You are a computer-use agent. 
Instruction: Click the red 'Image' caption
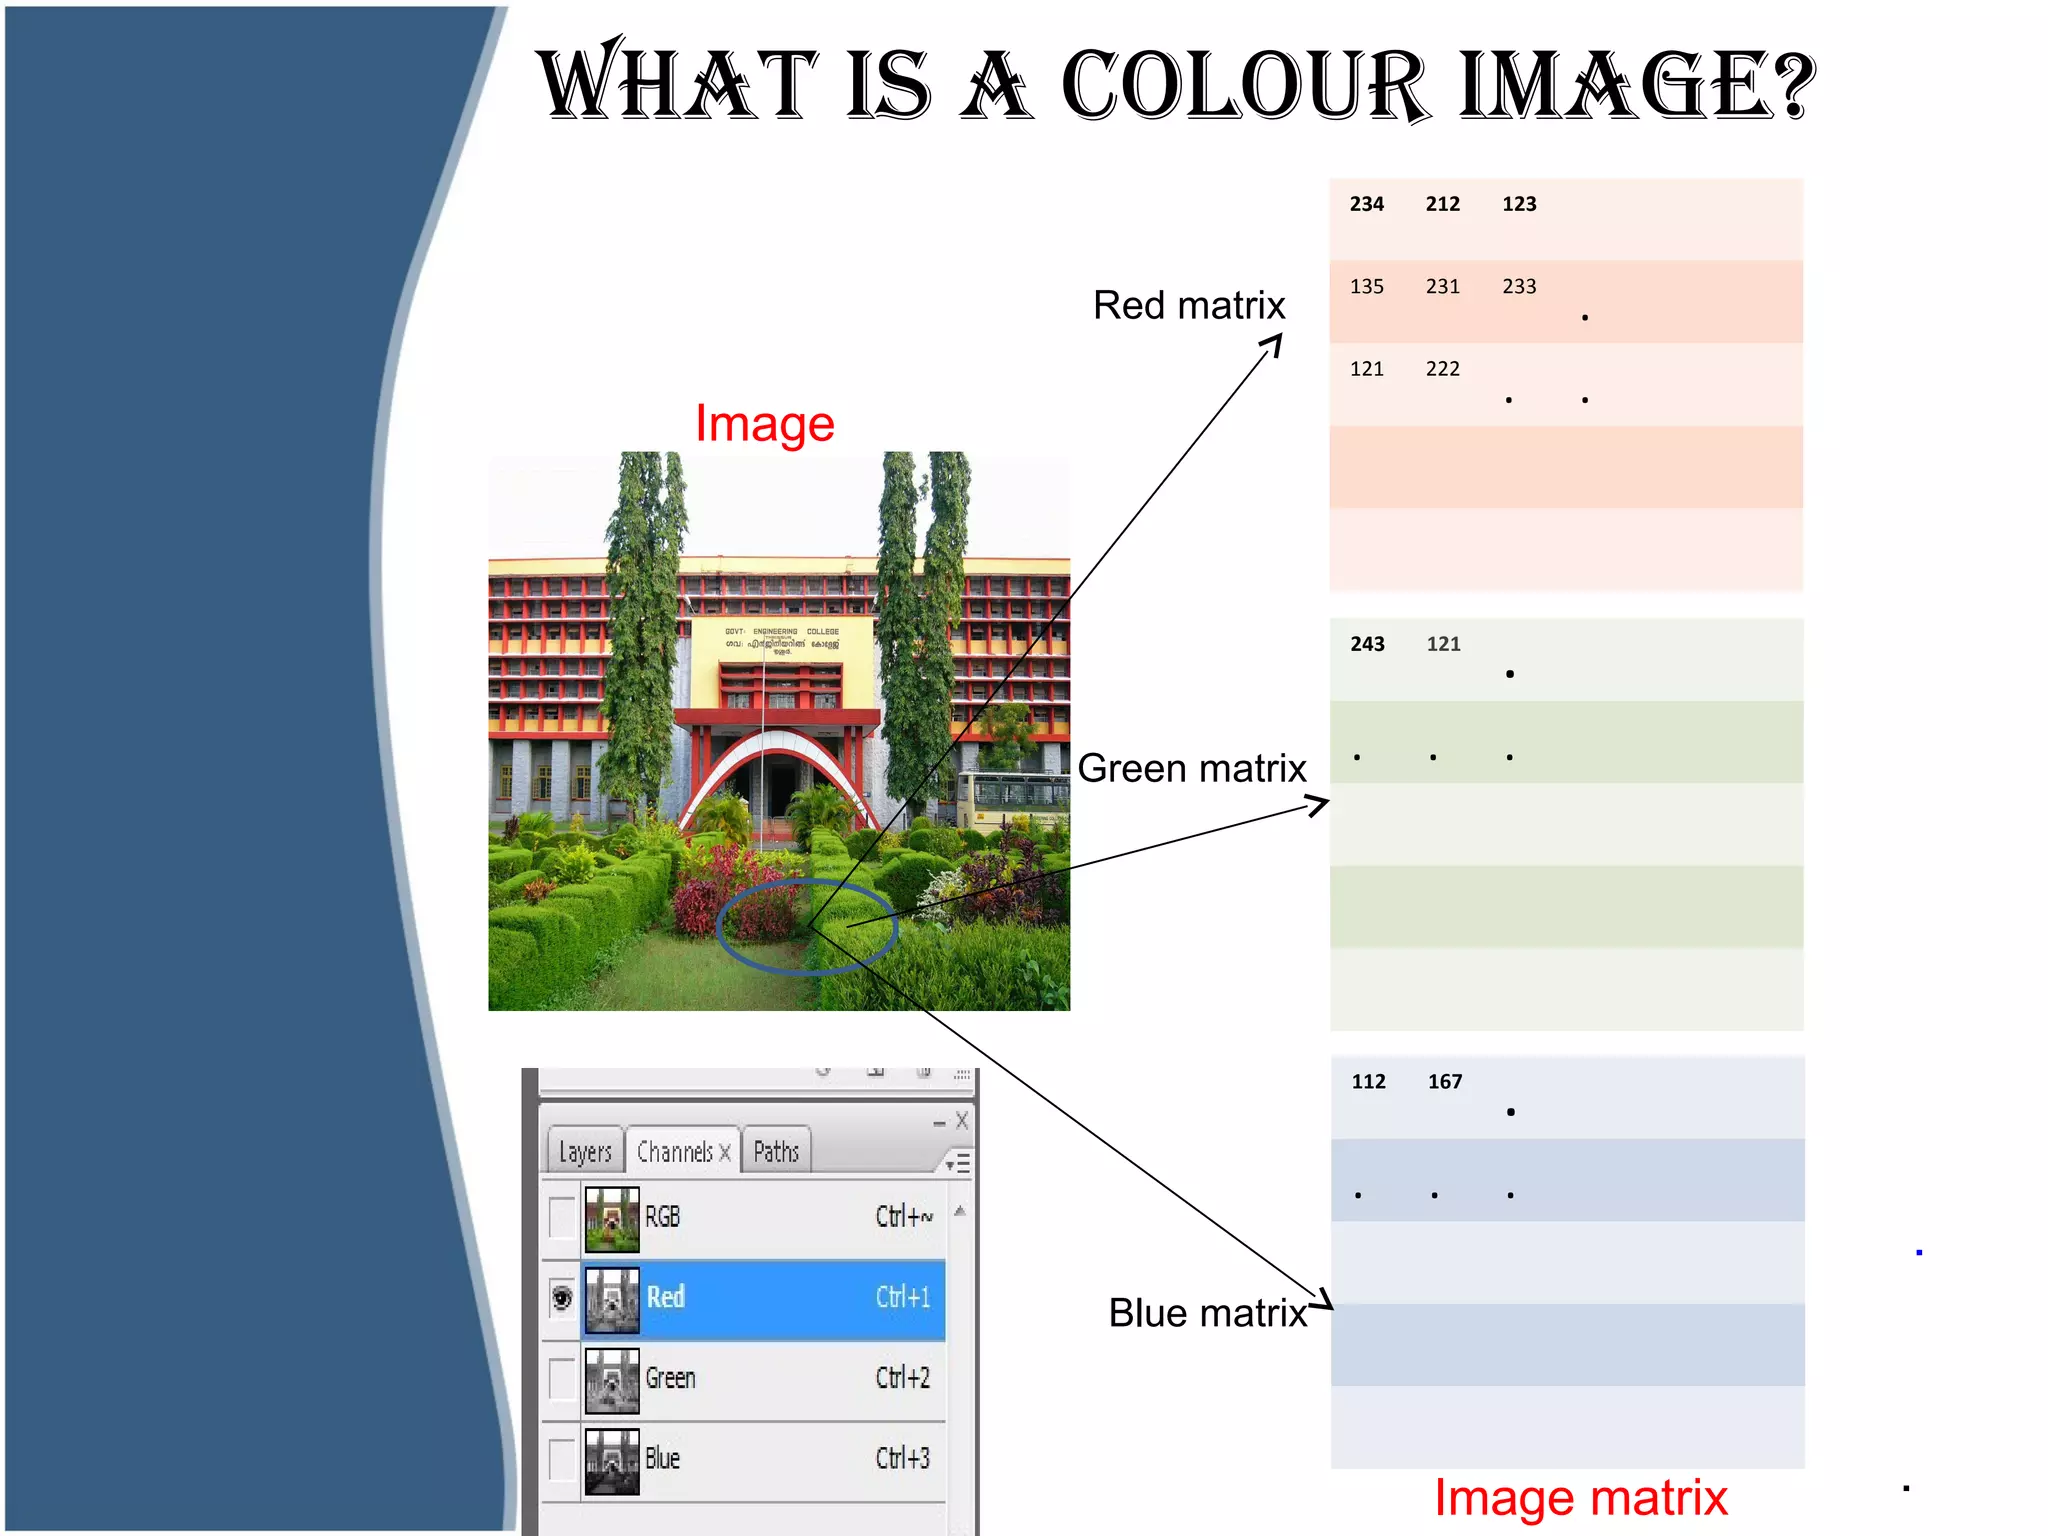tap(765, 425)
